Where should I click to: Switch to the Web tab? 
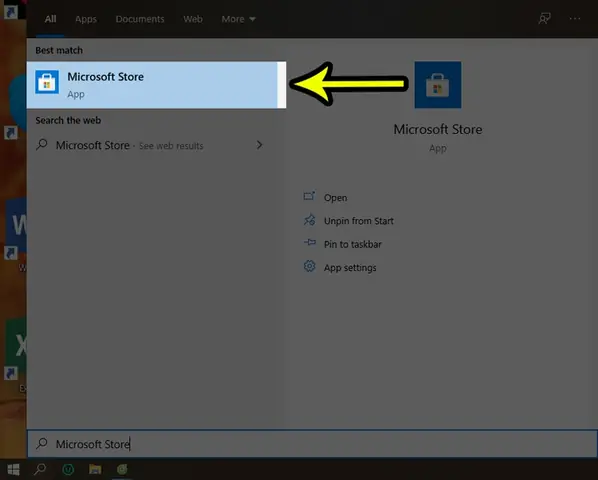tap(193, 19)
